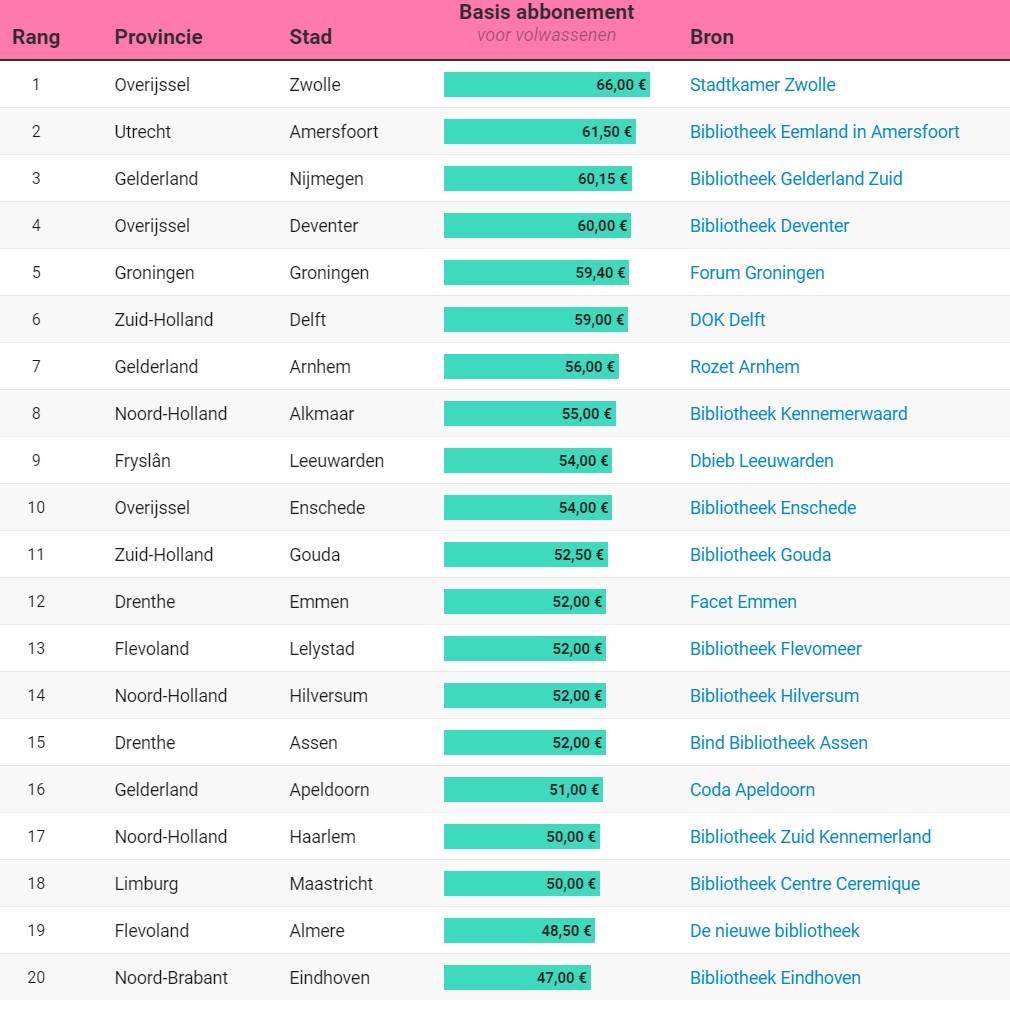
Task: Open the Stadtkamer Zwolle source link
Action: point(762,85)
